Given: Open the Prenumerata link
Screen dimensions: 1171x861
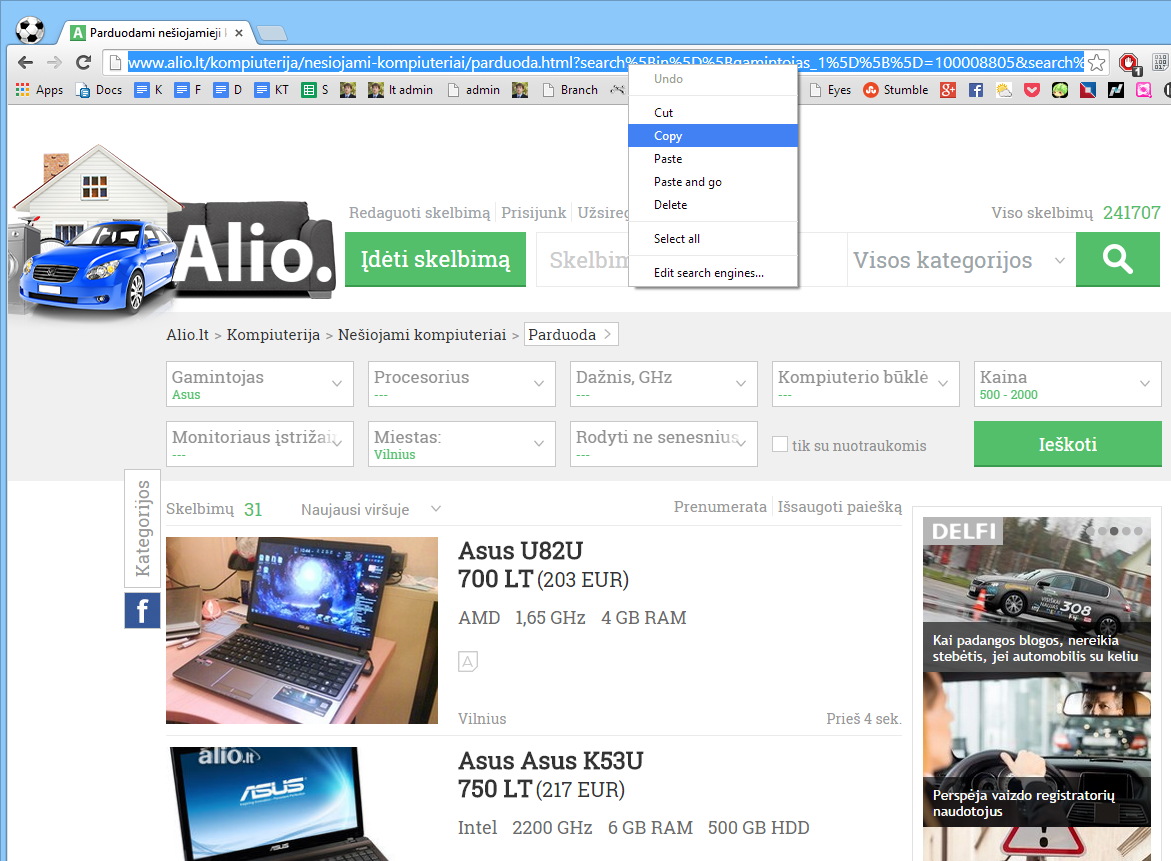Looking at the screenshot, I should (720, 507).
